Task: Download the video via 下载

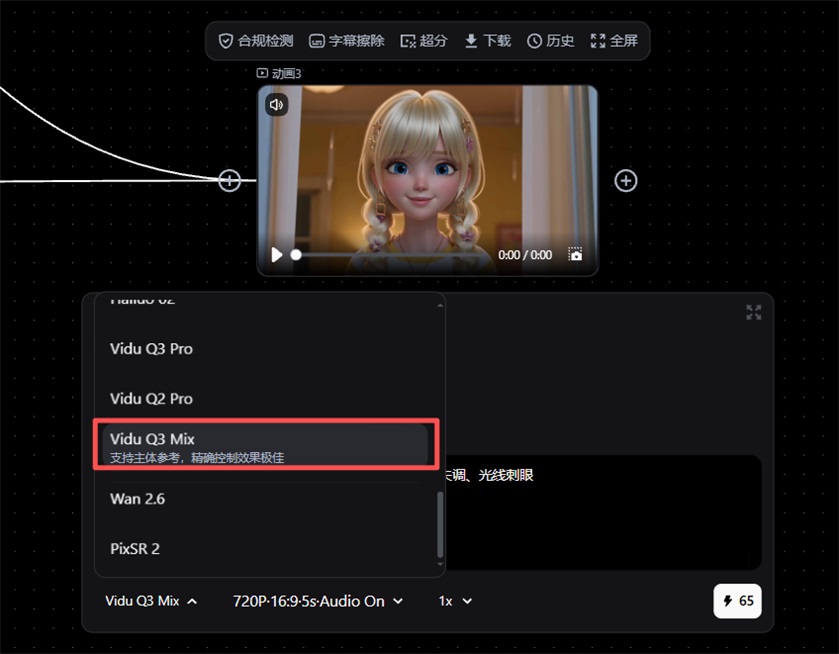Action: [x=487, y=41]
